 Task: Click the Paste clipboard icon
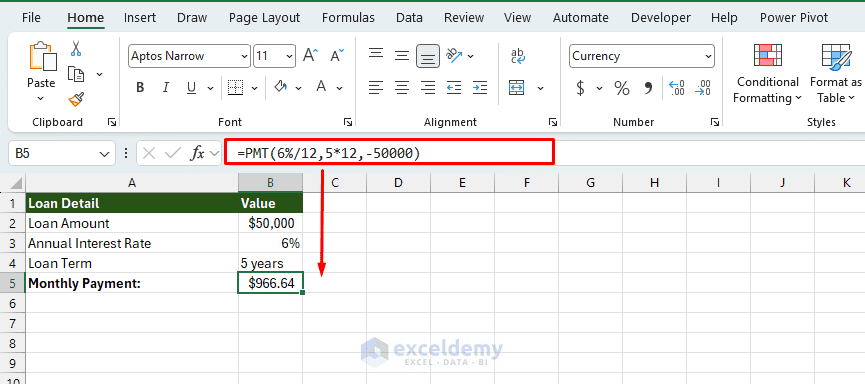coord(42,57)
